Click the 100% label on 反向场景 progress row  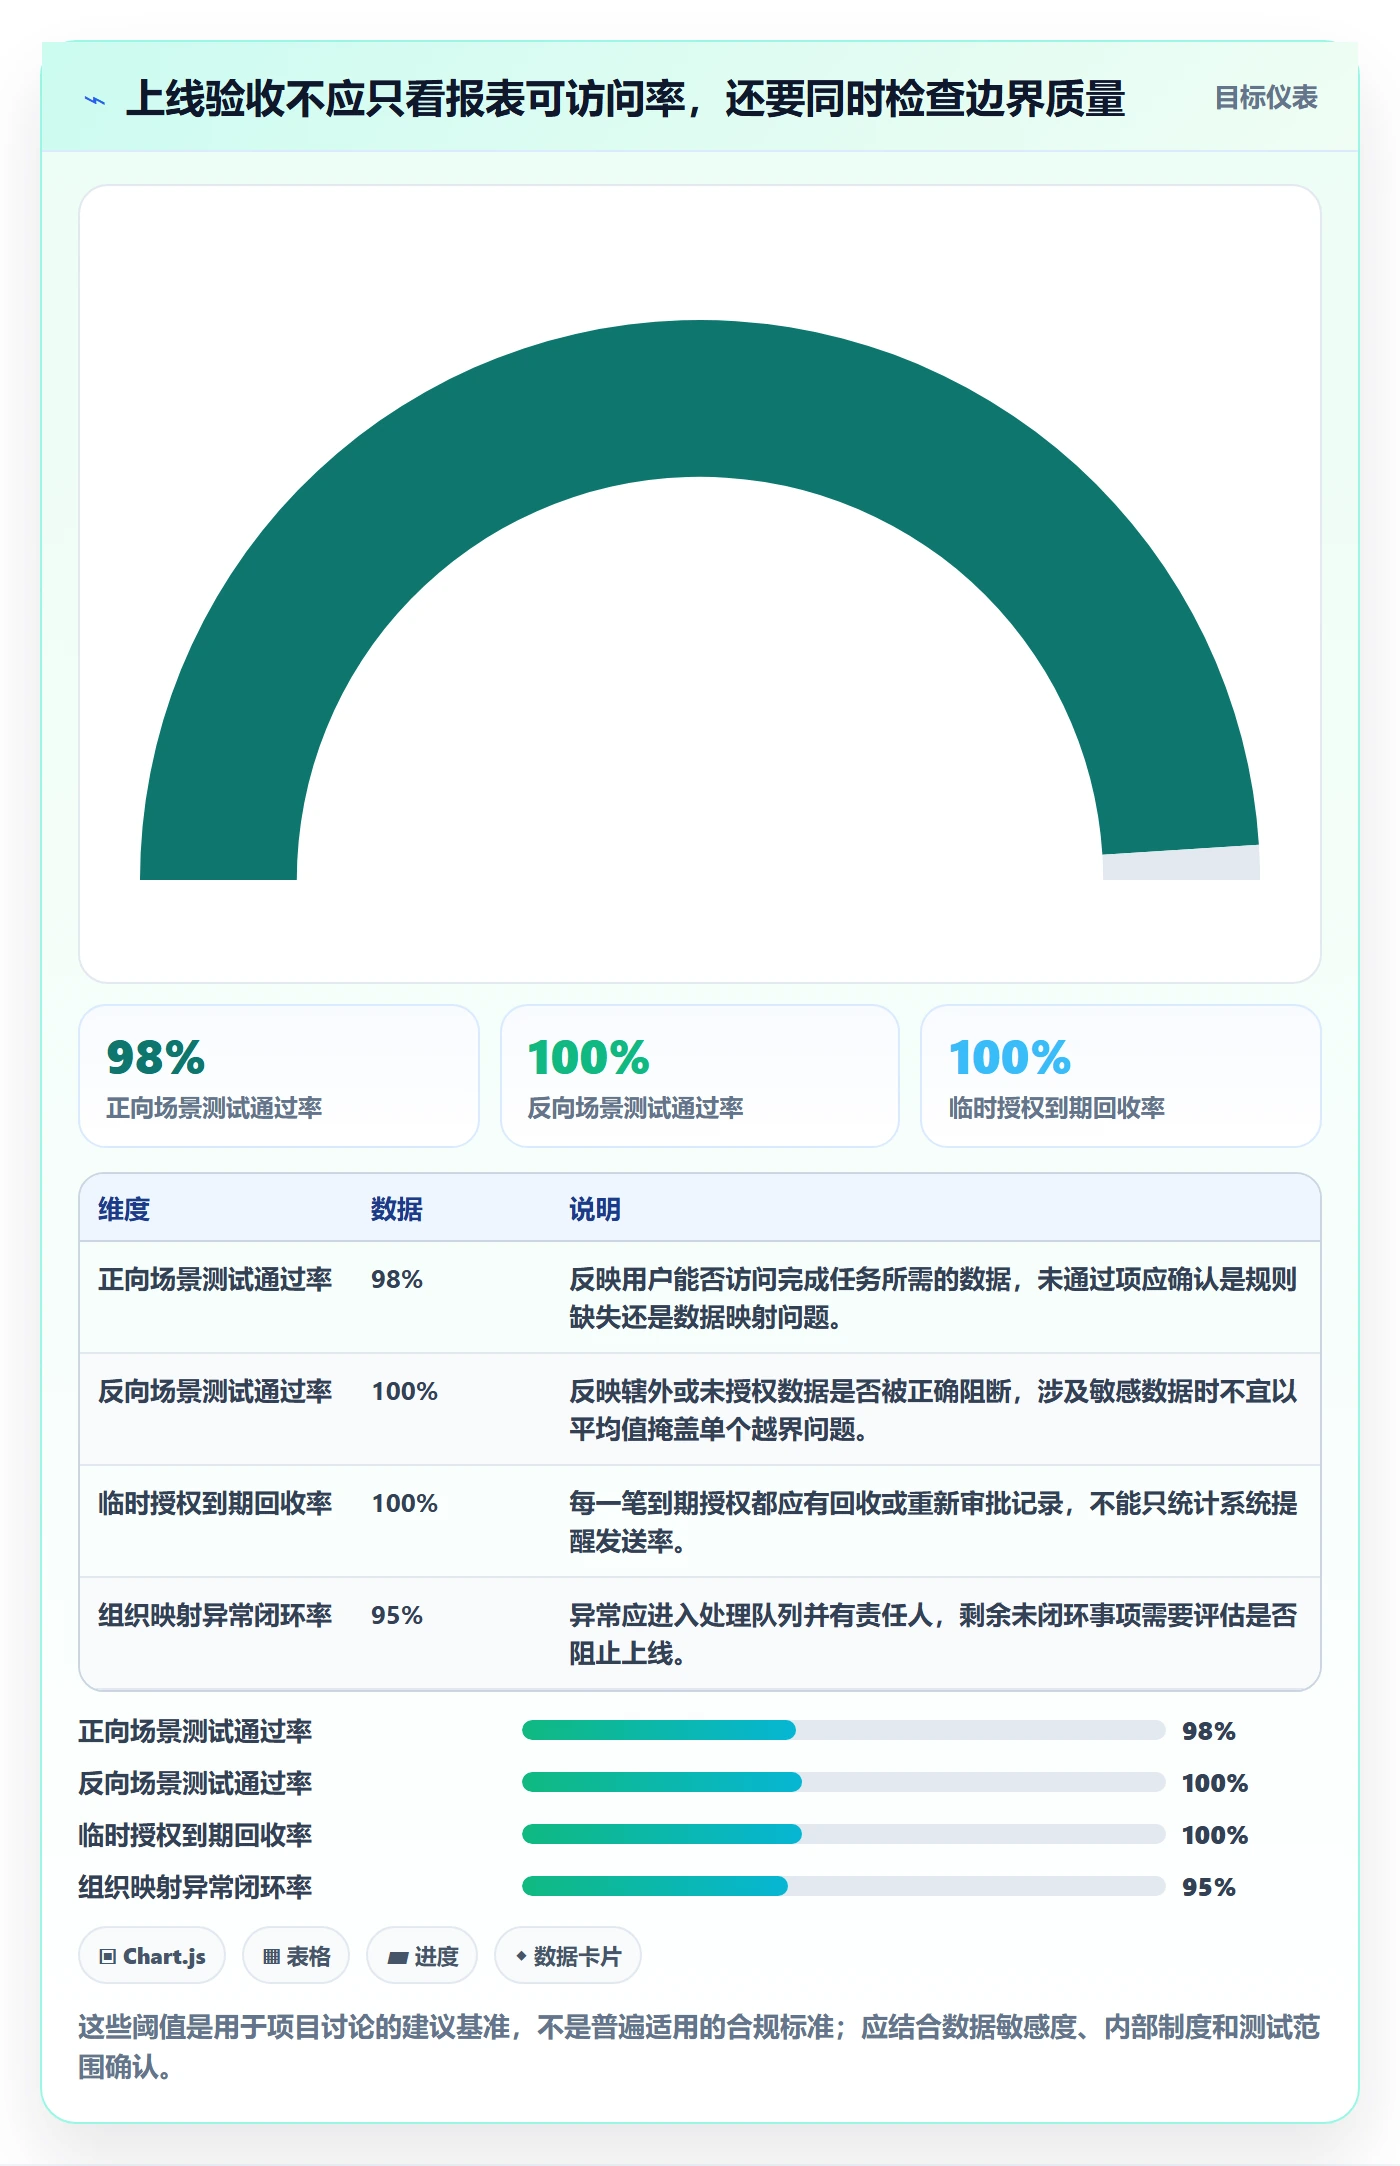1215,1783
